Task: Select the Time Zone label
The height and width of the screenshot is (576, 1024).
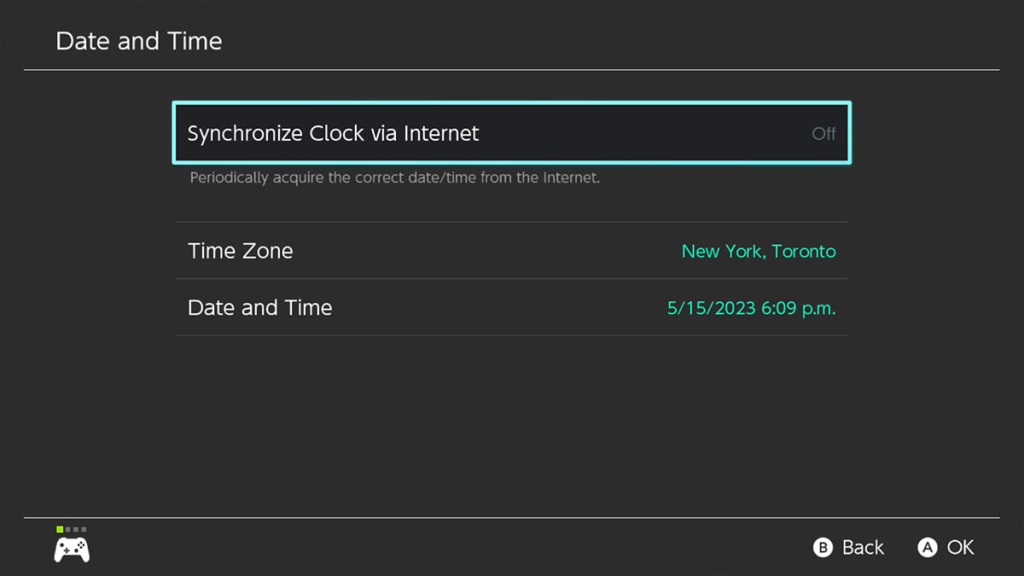Action: [240, 251]
